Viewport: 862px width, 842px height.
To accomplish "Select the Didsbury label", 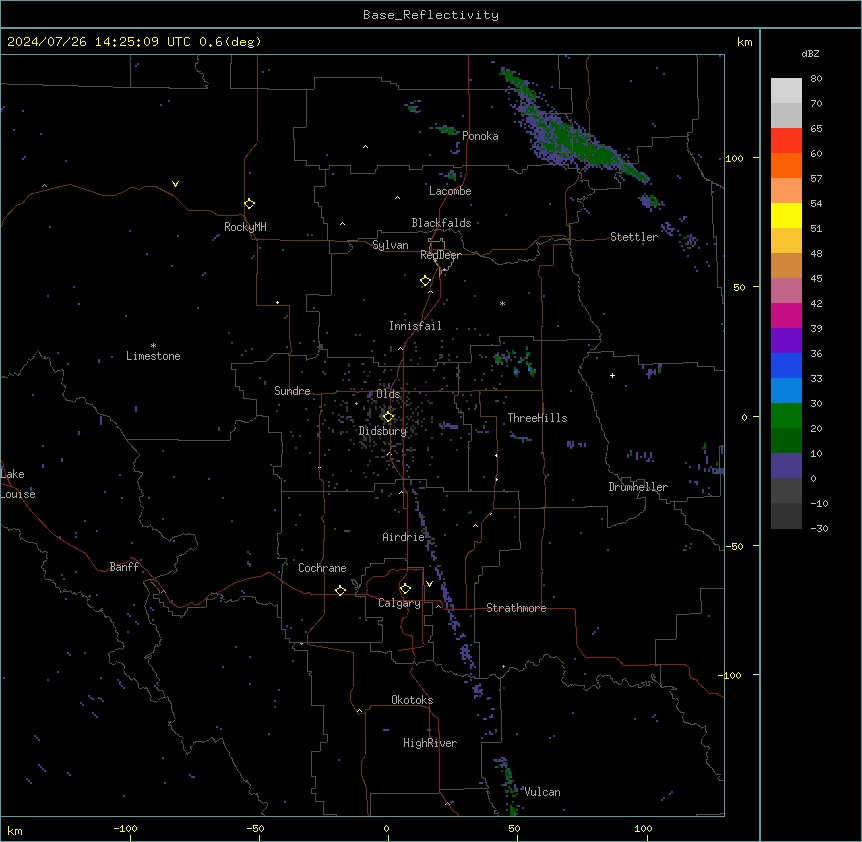I will pyautogui.click(x=383, y=432).
